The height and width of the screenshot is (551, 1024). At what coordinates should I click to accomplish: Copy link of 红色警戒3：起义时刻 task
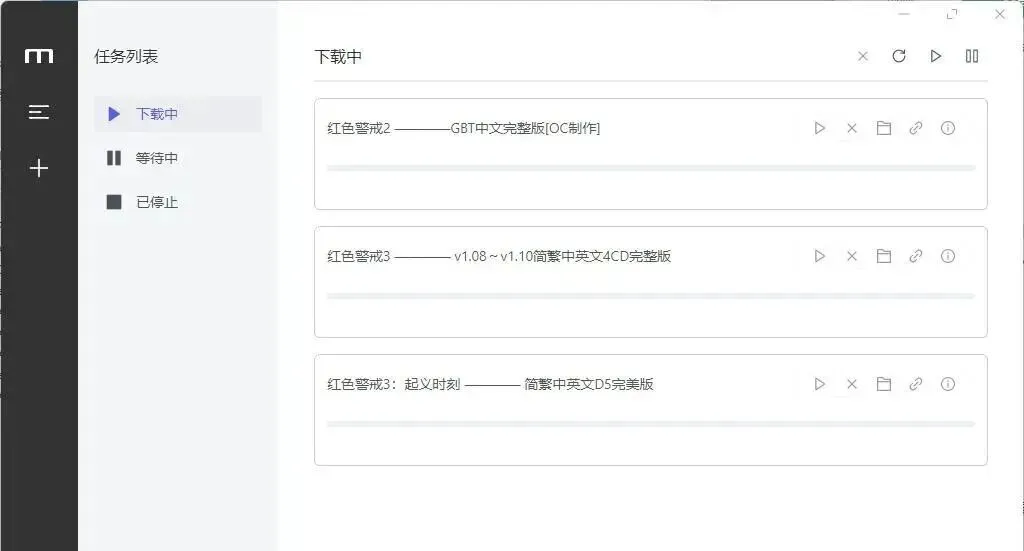pos(916,384)
